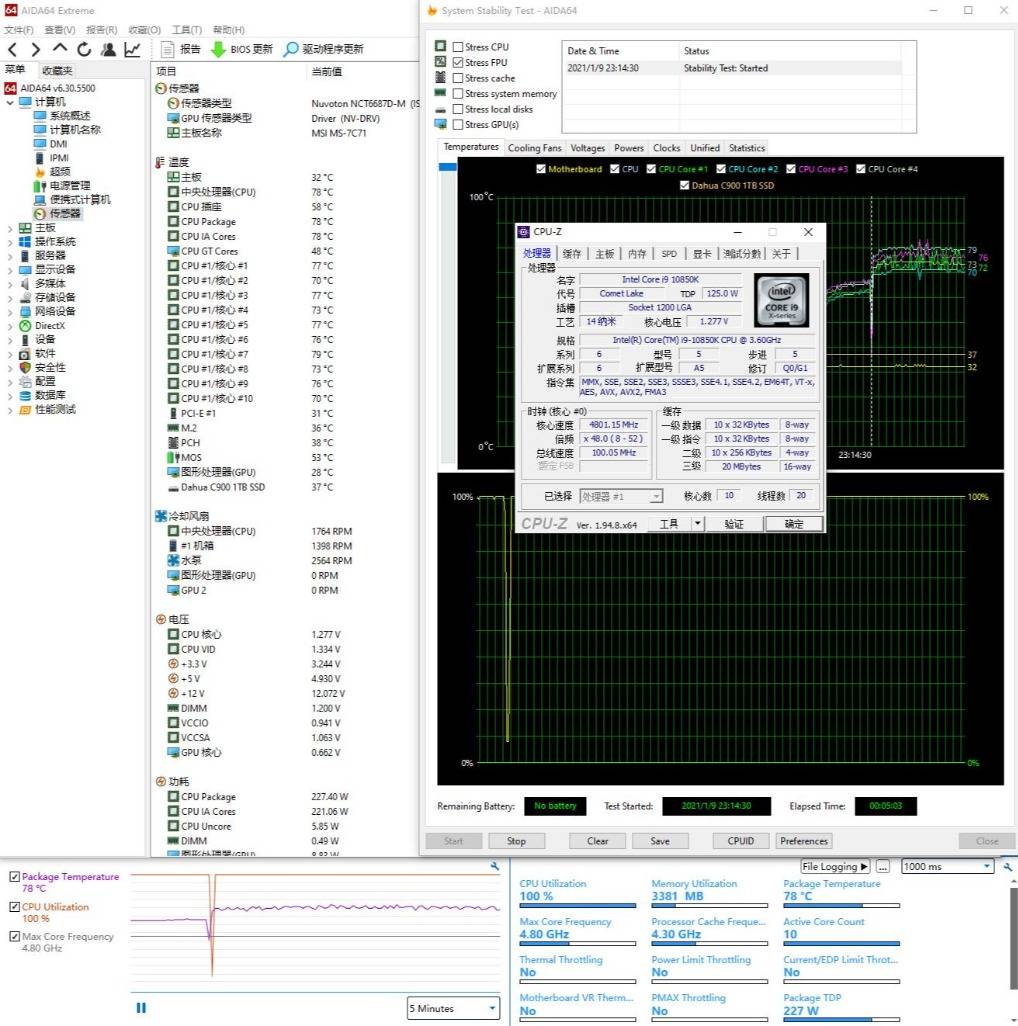Toggle Dahua C900 1TB SSD graph checkbox
1018x1026 pixels.
click(684, 185)
